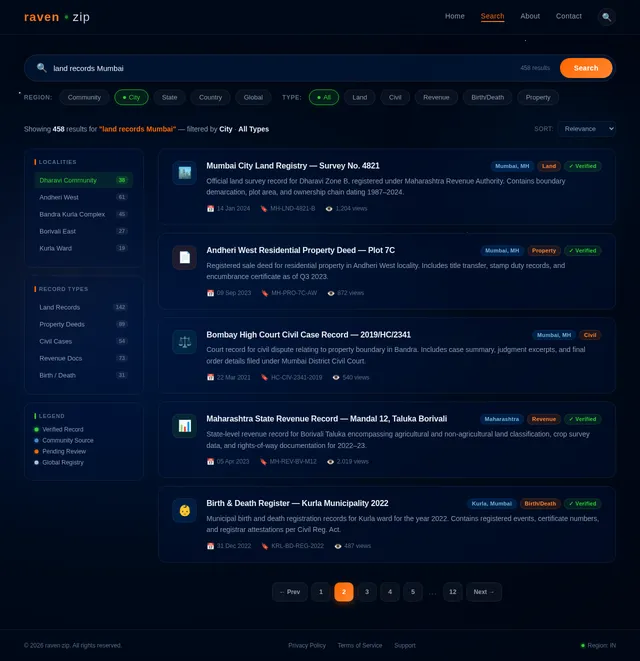Enable the Land type filter chip
This screenshot has width=640, height=661.
[359, 98]
